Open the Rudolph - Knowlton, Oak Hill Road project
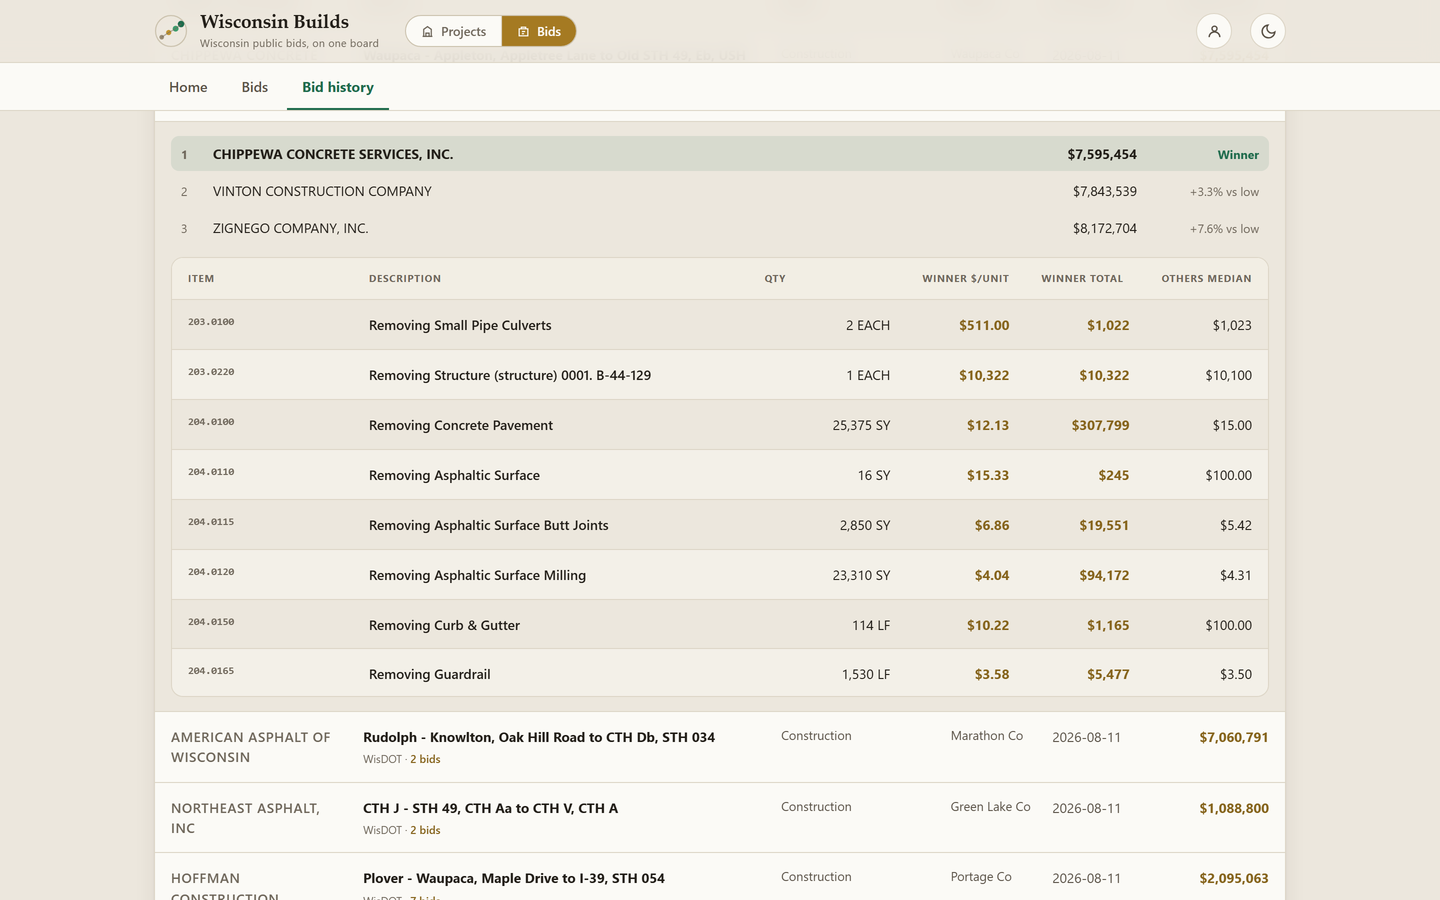This screenshot has height=900, width=1440. click(x=539, y=737)
